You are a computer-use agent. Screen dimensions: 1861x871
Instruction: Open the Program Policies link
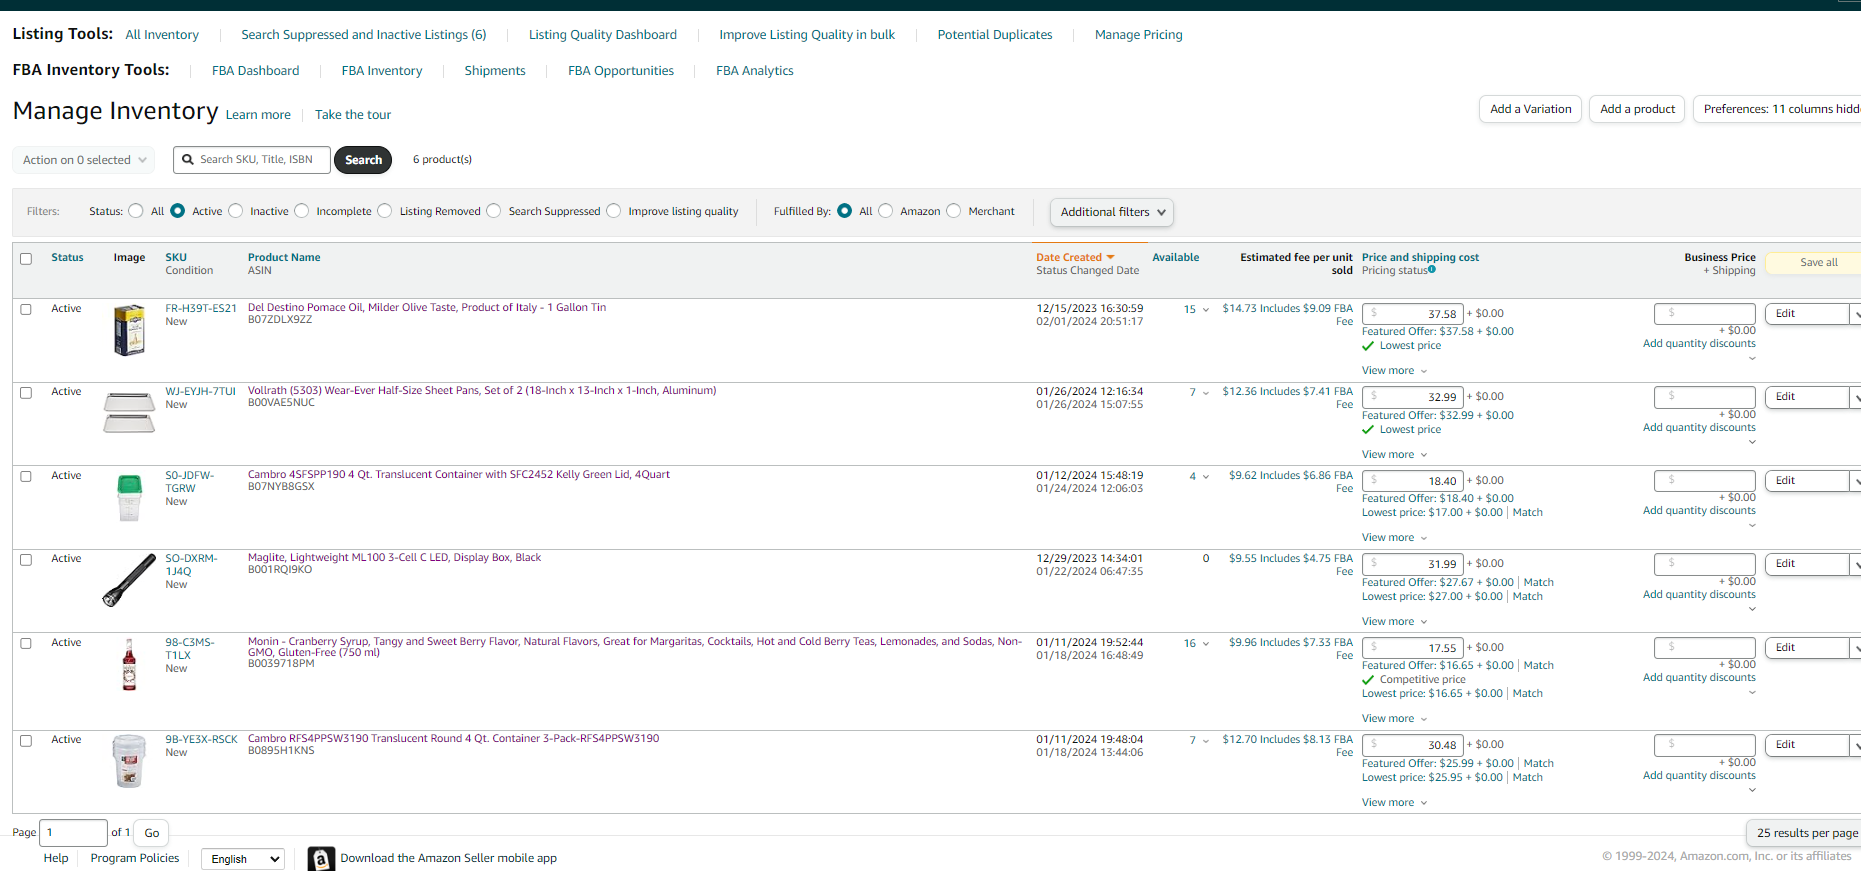coord(135,858)
